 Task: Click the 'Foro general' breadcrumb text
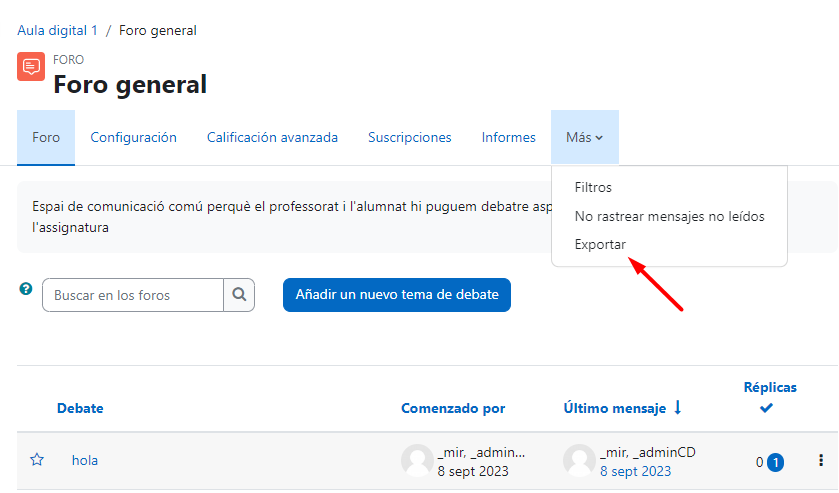[x=158, y=31]
